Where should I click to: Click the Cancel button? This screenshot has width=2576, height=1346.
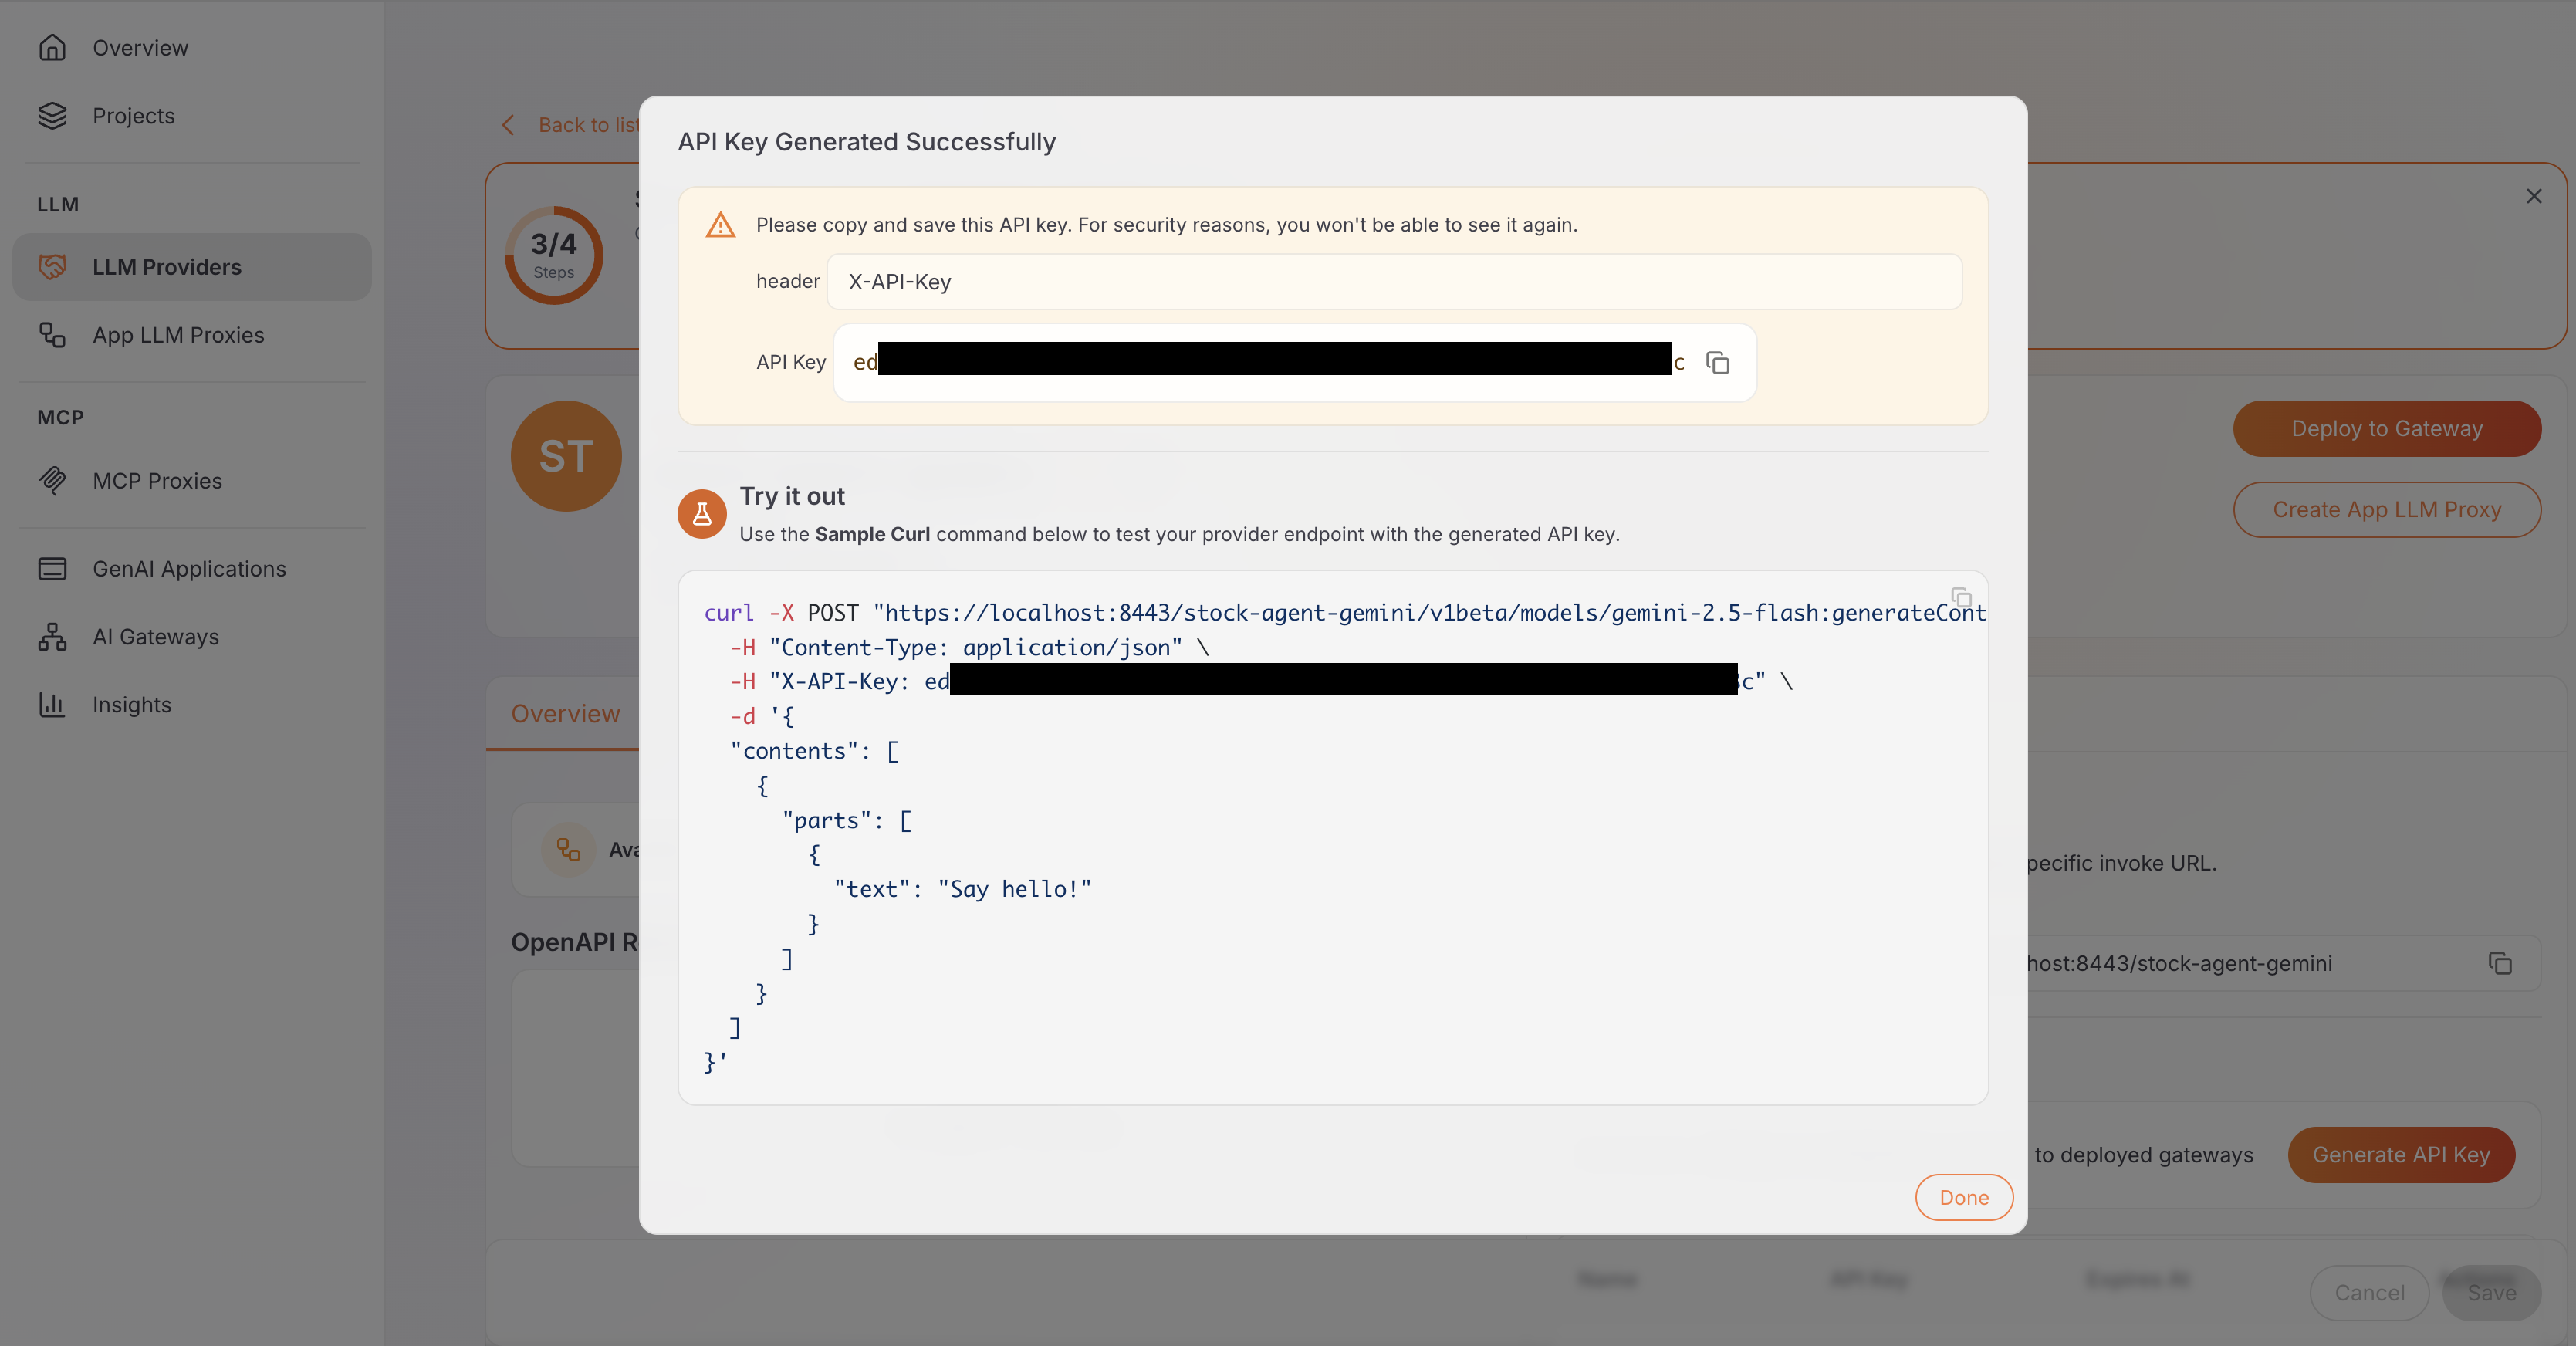(x=2369, y=1293)
